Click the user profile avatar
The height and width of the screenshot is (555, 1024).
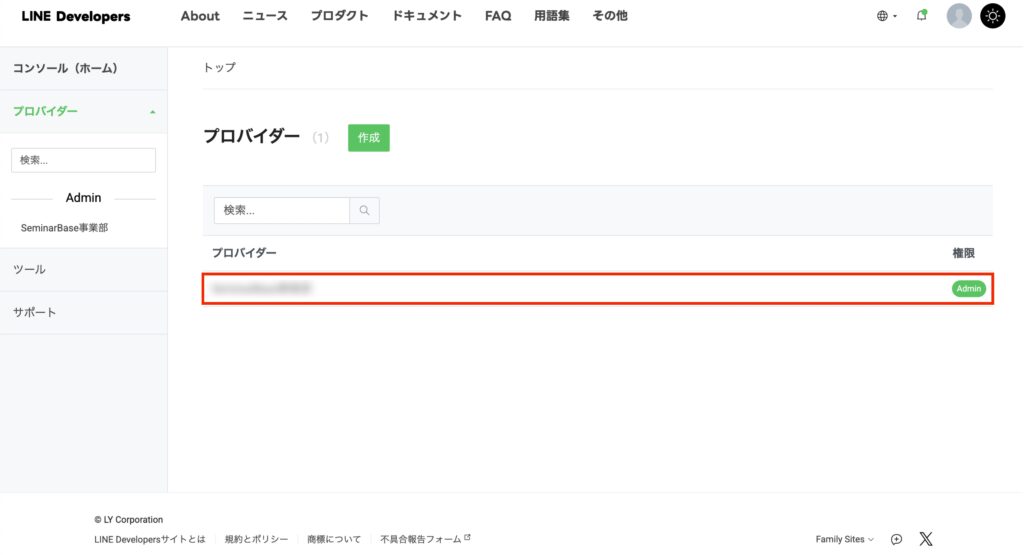959,16
